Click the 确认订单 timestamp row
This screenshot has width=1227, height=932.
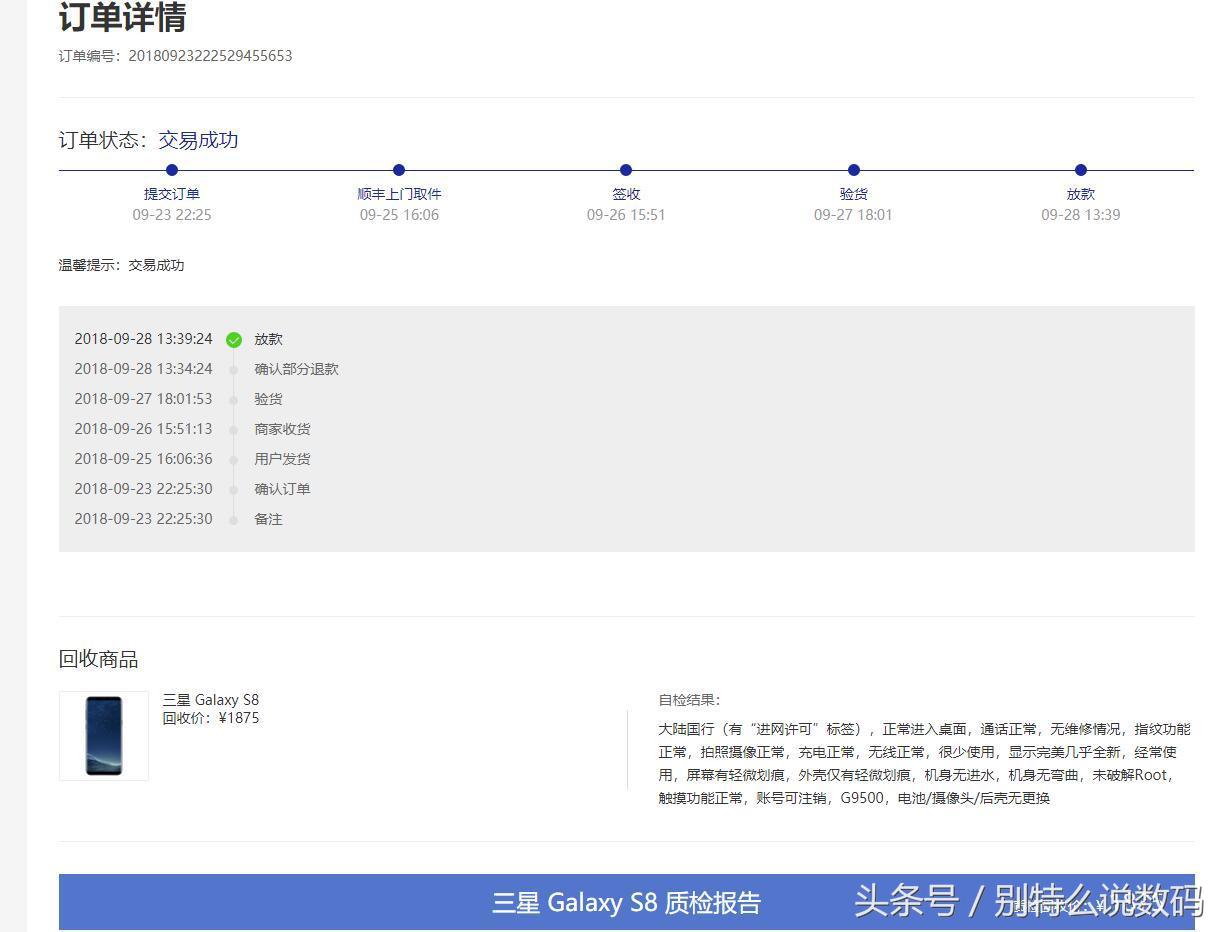point(143,489)
